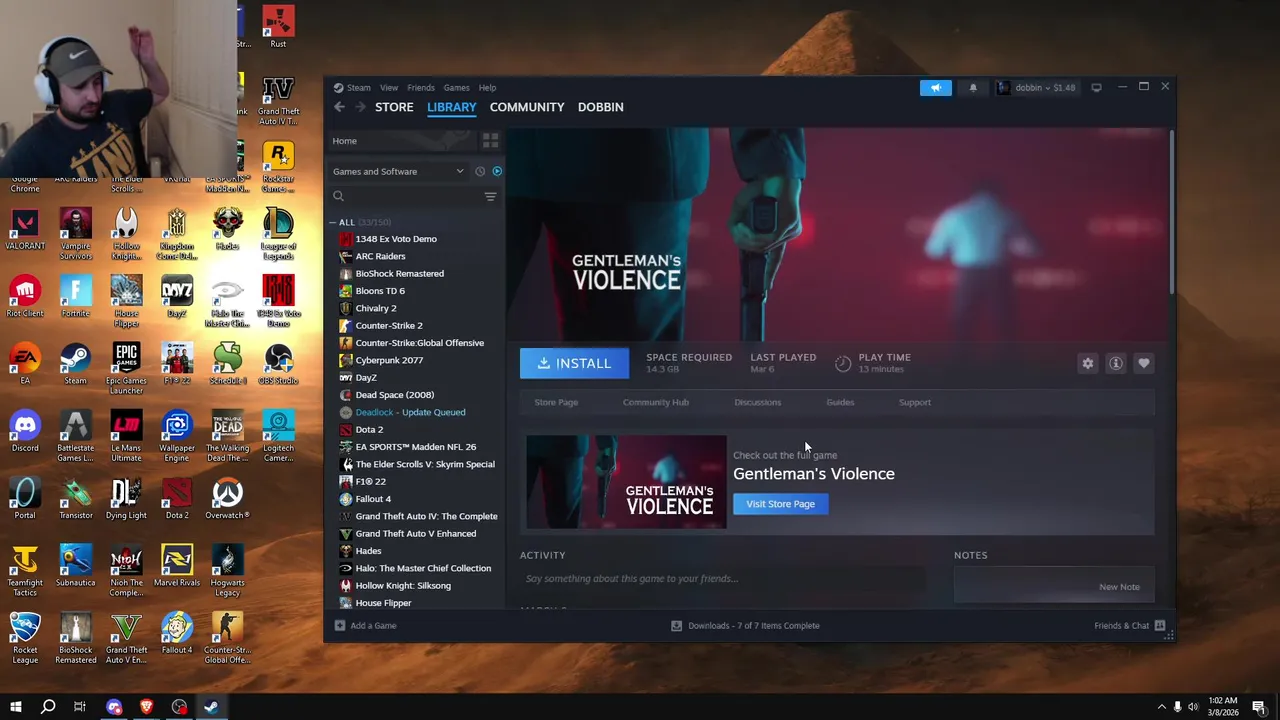Viewport: 1280px width, 720px height.
Task: Select Hades in the library list
Action: click(x=368, y=551)
